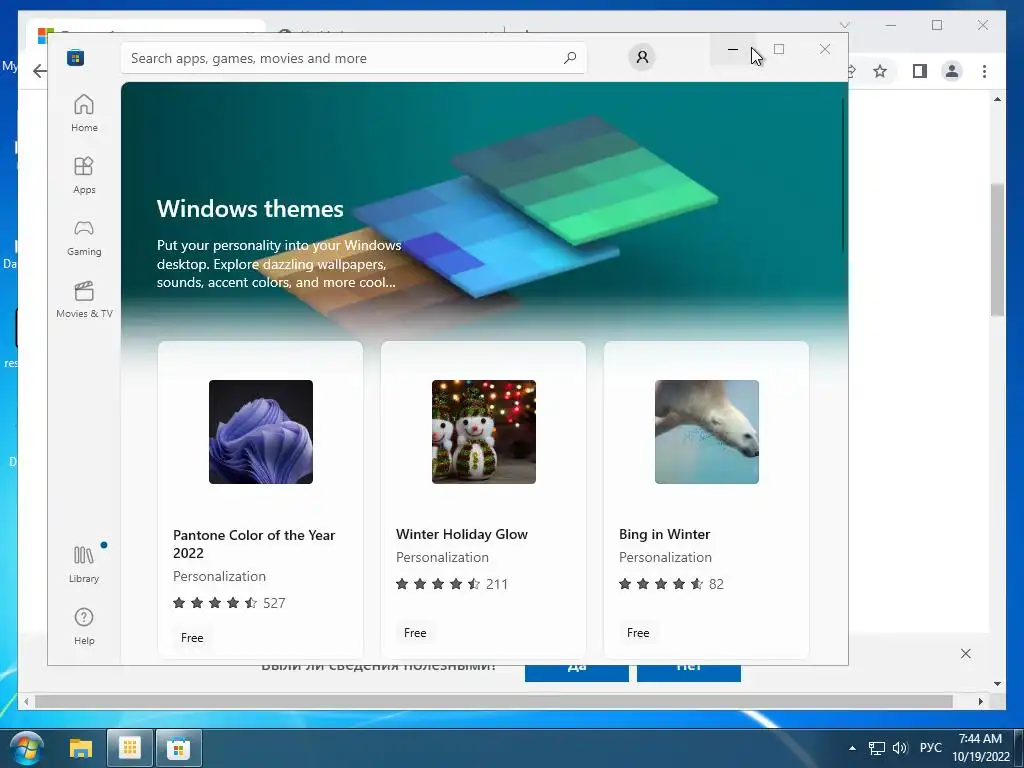The width and height of the screenshot is (1024, 768).
Task: Minimize the Microsoft Store window
Action: [733, 49]
